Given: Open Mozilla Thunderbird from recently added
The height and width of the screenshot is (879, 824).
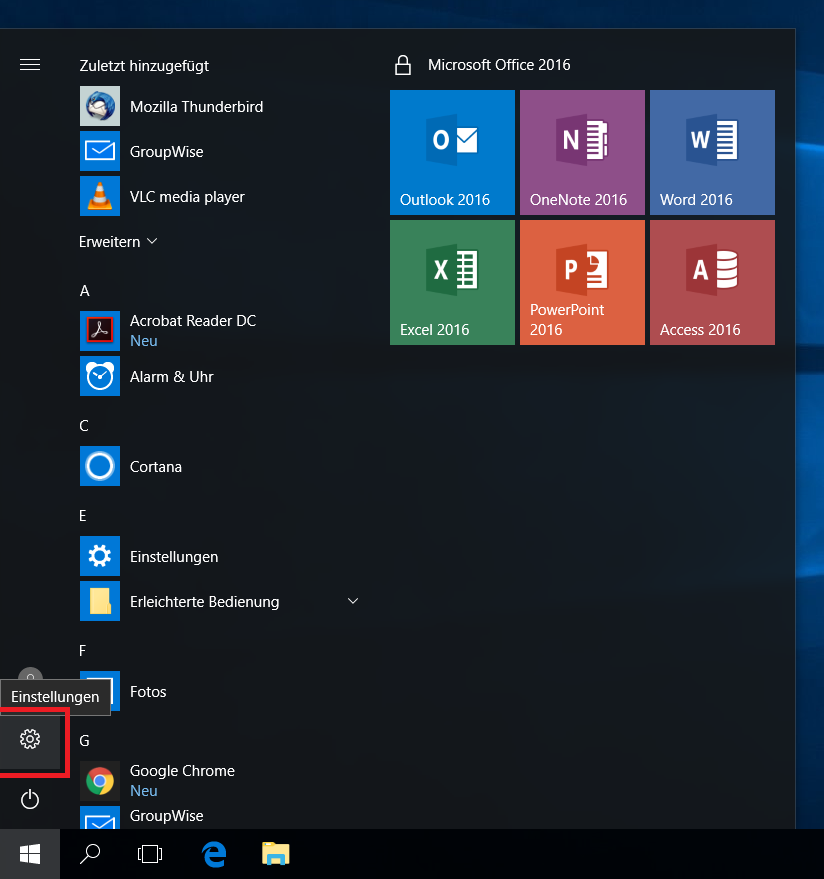Looking at the screenshot, I should [x=196, y=106].
